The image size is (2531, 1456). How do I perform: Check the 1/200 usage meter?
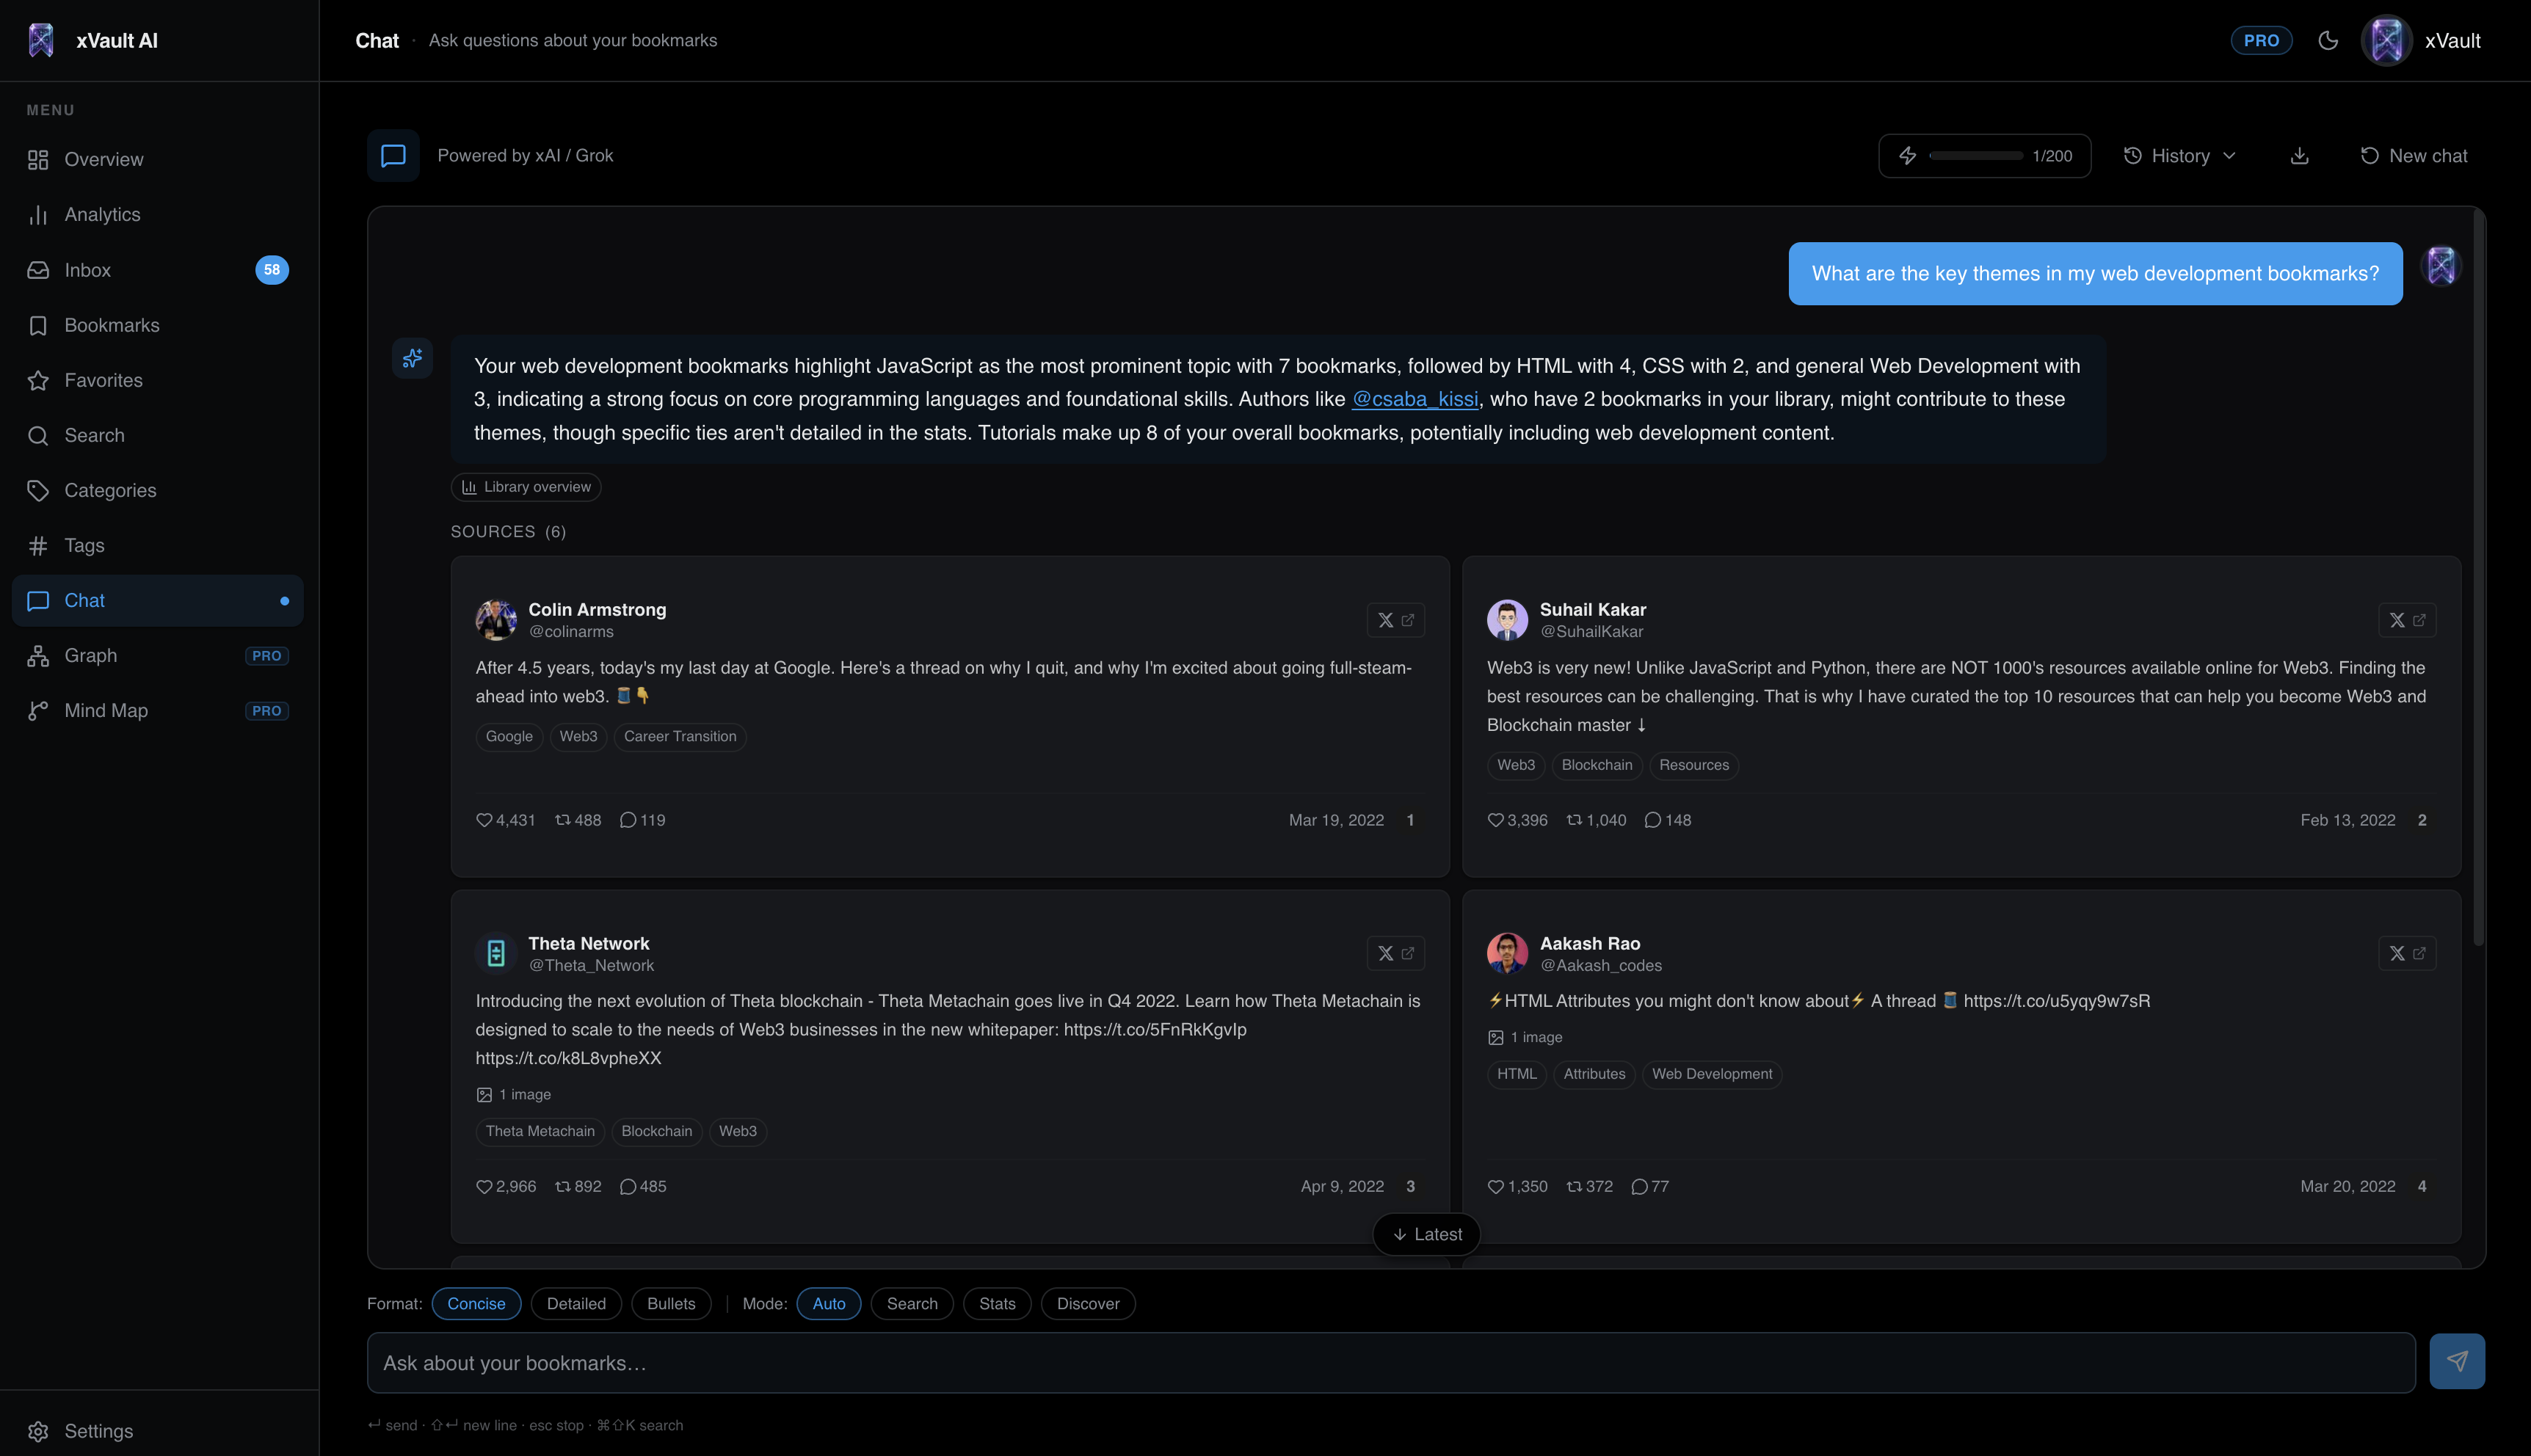coord(1984,155)
